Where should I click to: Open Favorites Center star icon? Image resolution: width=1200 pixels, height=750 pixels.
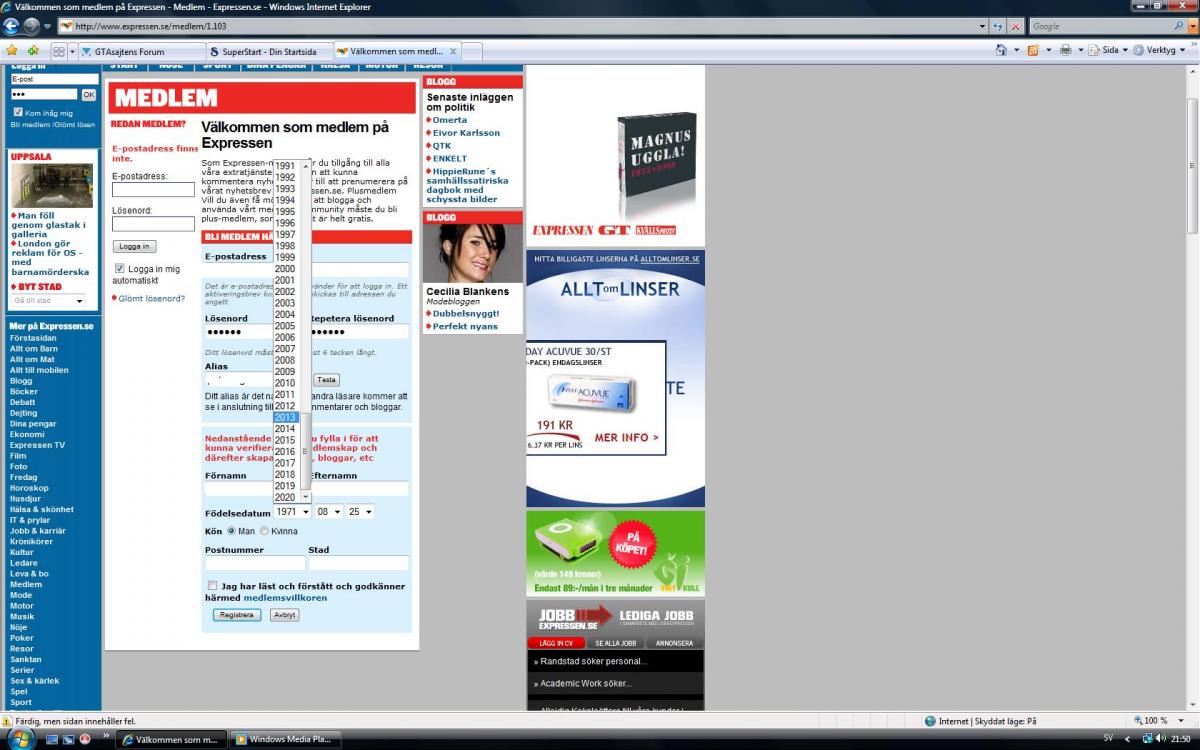tap(12, 50)
